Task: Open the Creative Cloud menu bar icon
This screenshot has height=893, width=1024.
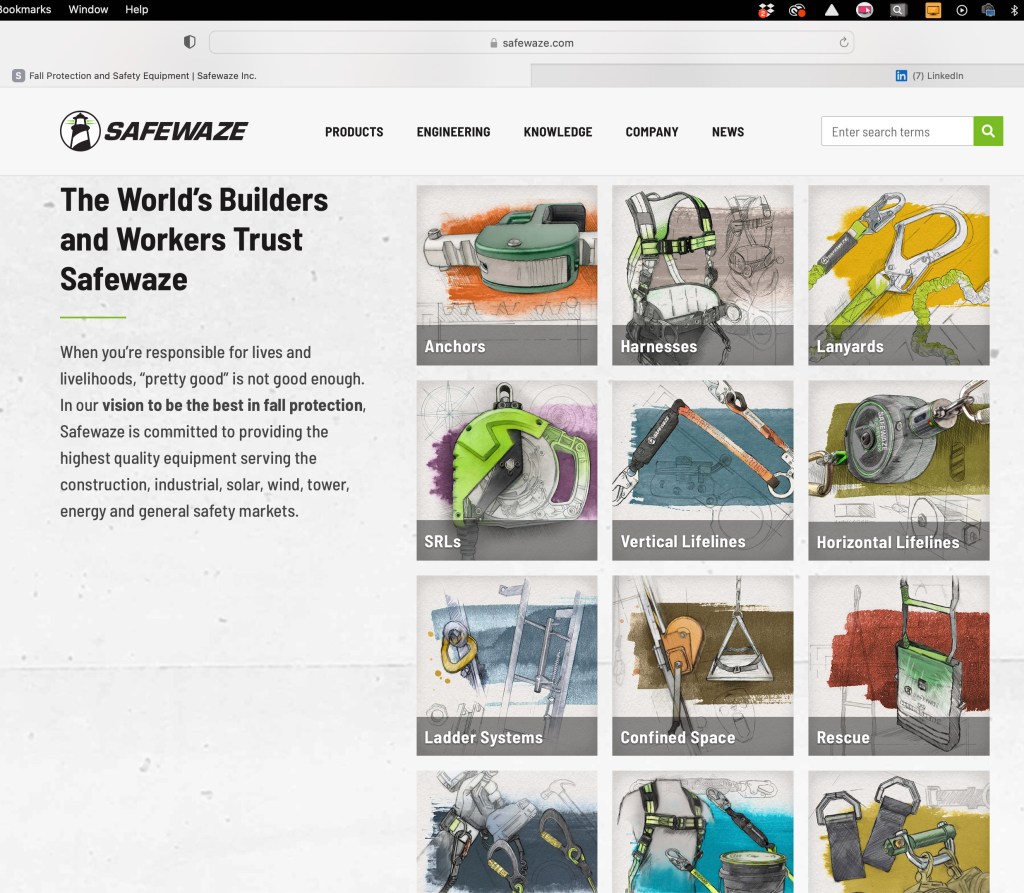Action: click(797, 10)
